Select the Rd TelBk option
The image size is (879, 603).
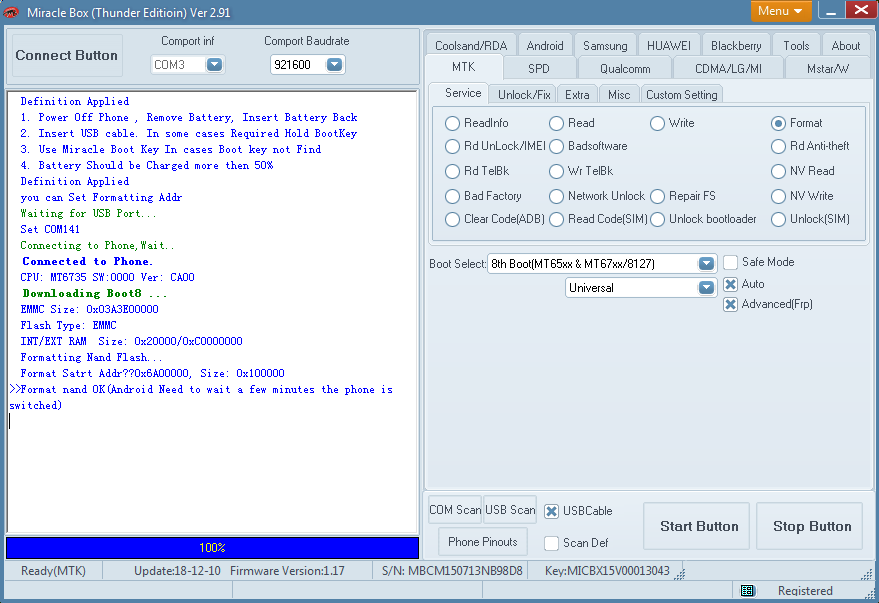pos(452,171)
